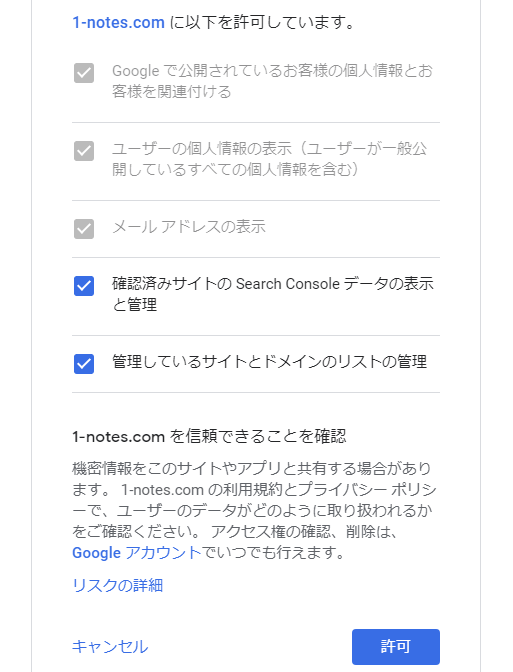This screenshot has height=672, width=513.
Task: Click the 'ユーザーの個人情報の表示' permission label
Action: (x=269, y=159)
